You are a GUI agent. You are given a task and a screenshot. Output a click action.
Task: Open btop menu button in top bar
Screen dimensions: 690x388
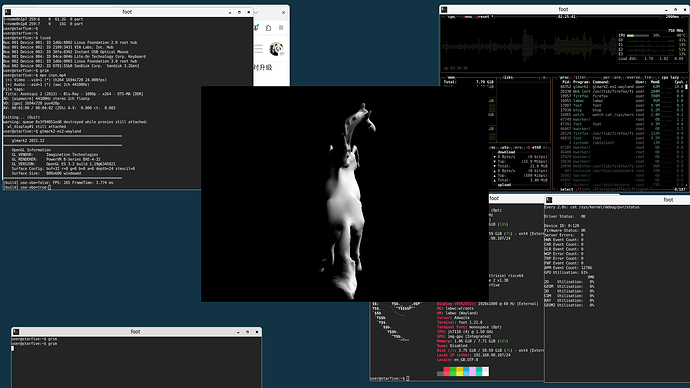(468, 17)
